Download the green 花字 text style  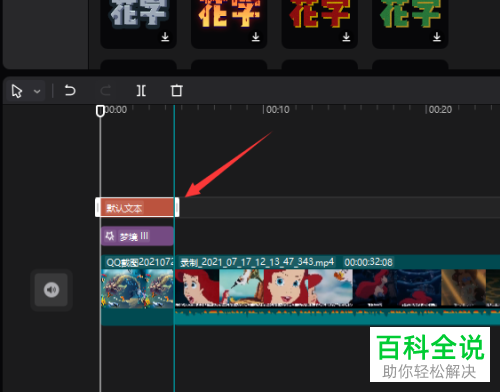[x=437, y=37]
